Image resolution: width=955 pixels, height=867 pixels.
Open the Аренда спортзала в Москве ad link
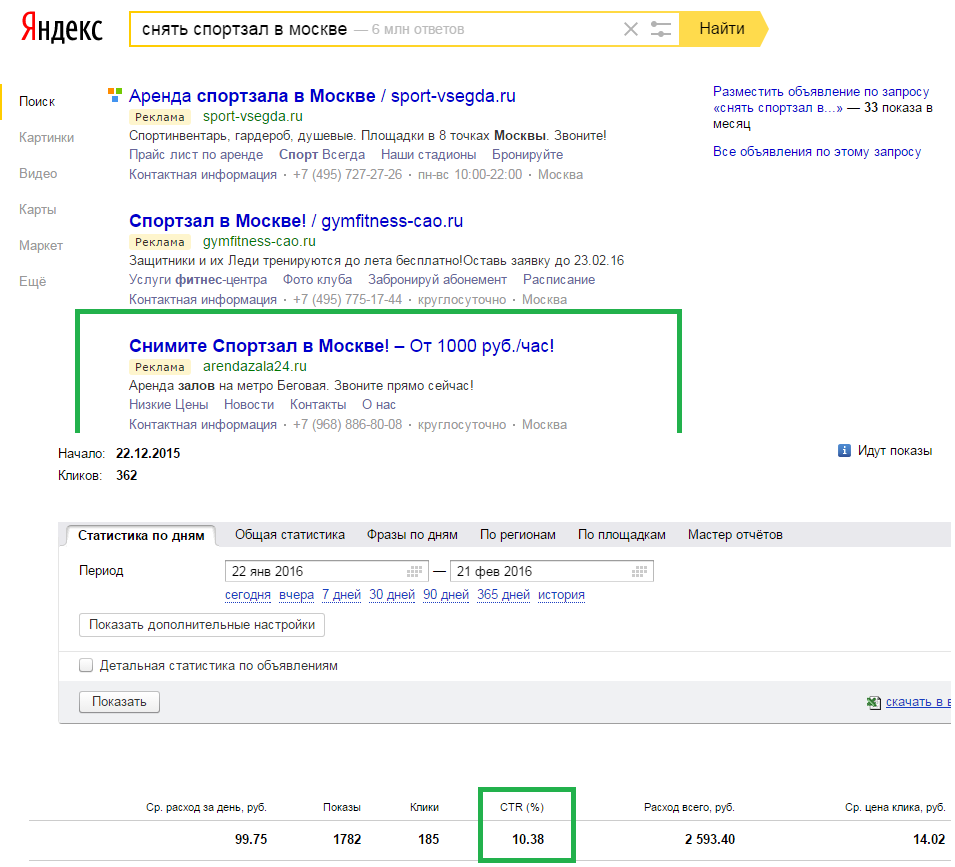click(252, 97)
